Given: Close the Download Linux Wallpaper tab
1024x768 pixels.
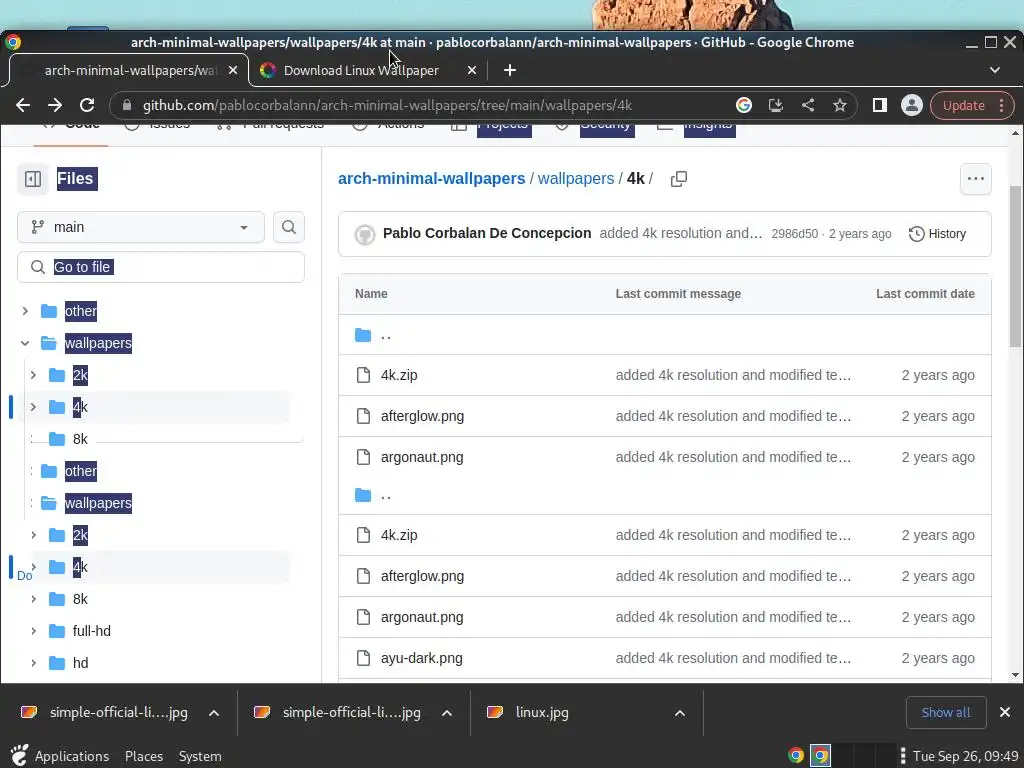Looking at the screenshot, I should coord(472,70).
